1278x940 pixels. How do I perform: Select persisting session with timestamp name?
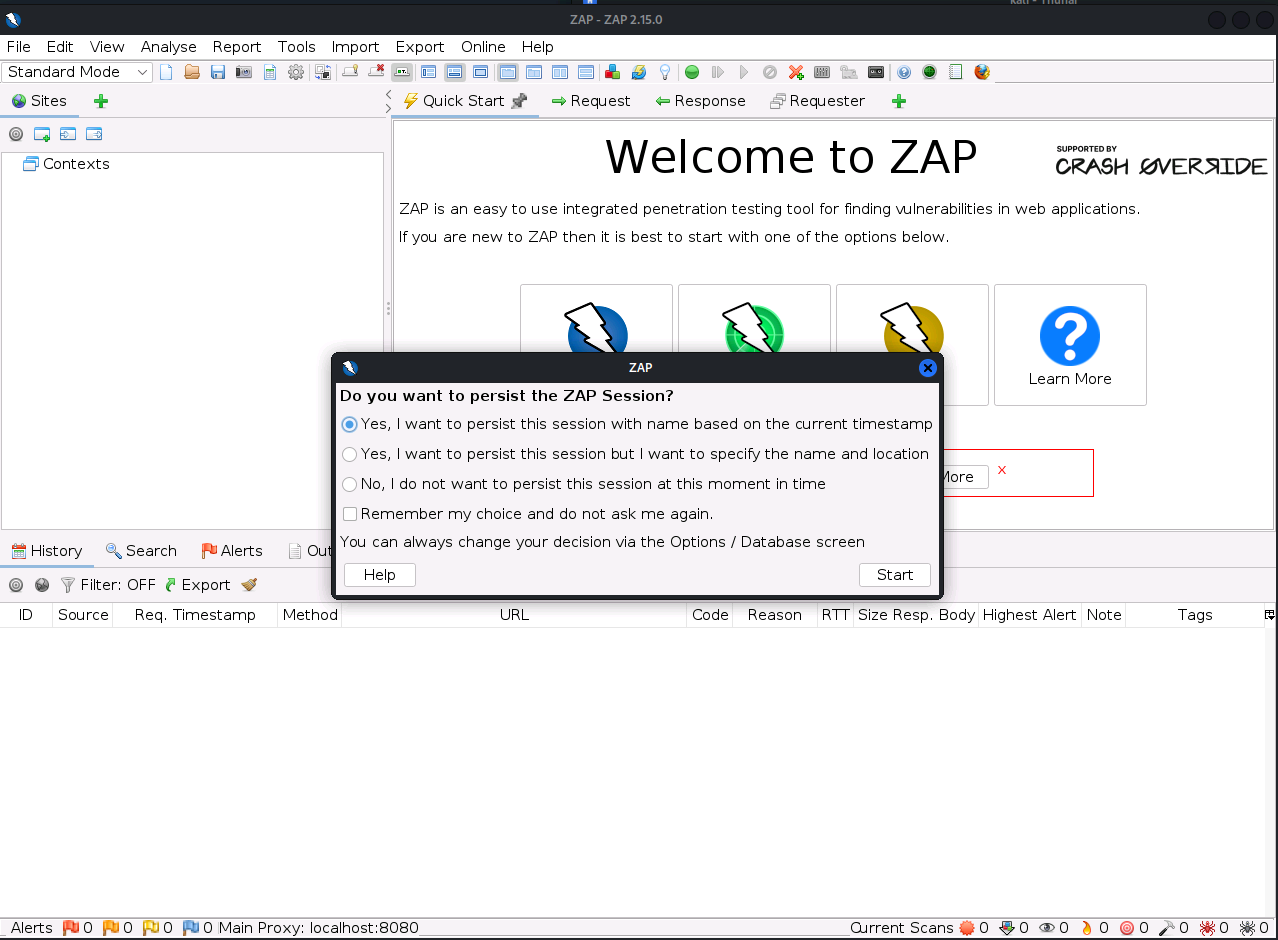349,424
